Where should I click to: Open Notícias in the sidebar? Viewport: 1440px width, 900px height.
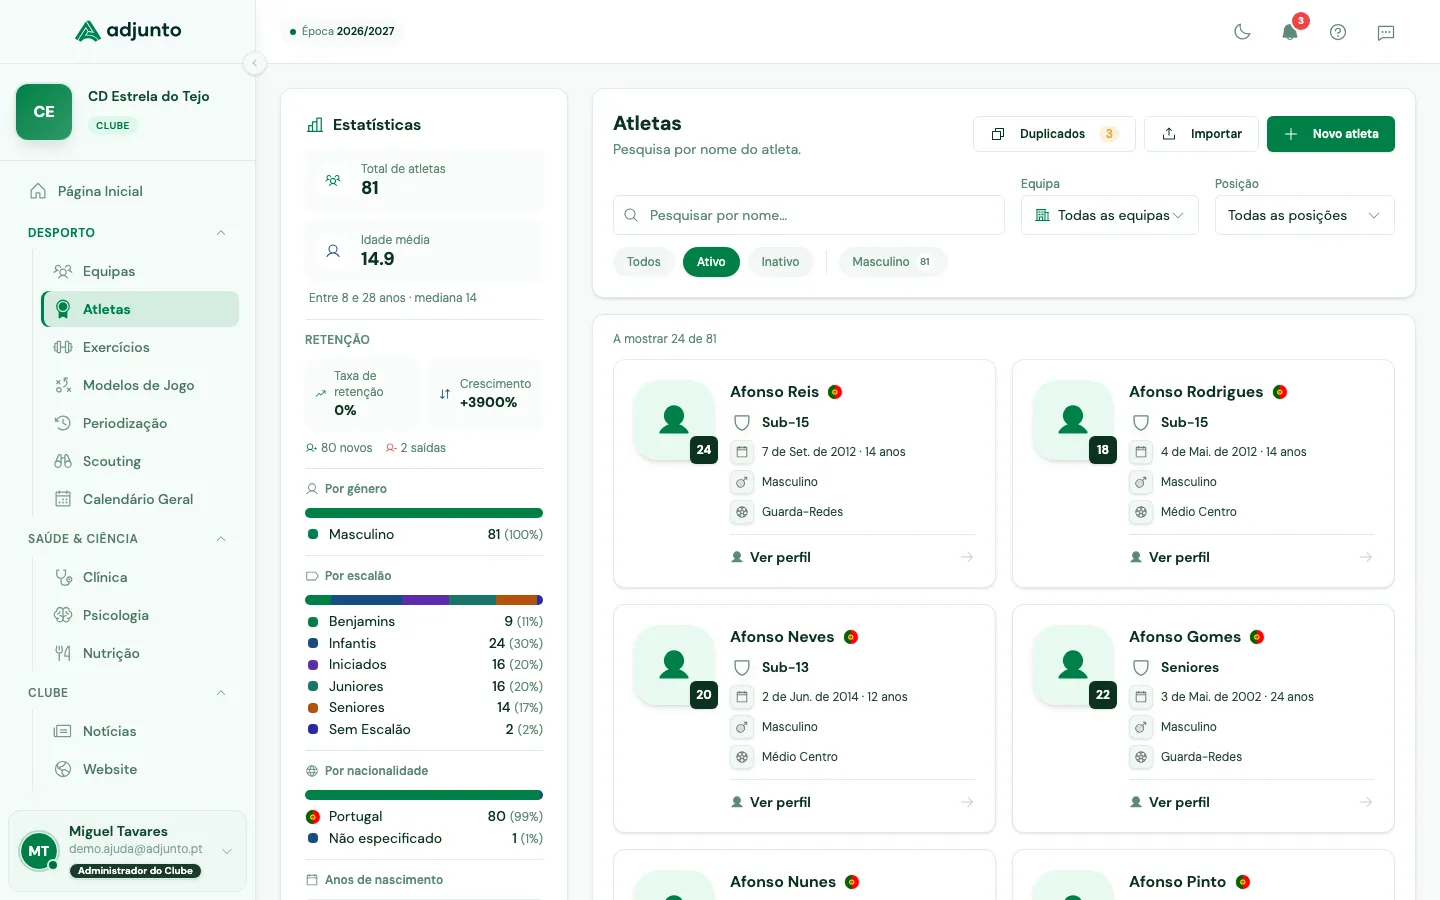[140, 731]
